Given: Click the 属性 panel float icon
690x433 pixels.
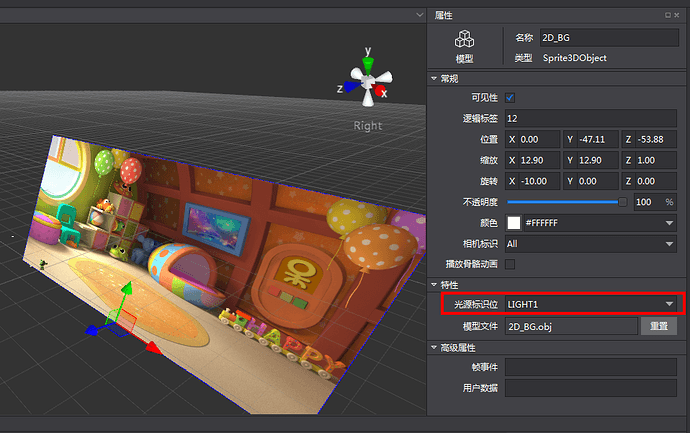Looking at the screenshot, I should point(668,15).
